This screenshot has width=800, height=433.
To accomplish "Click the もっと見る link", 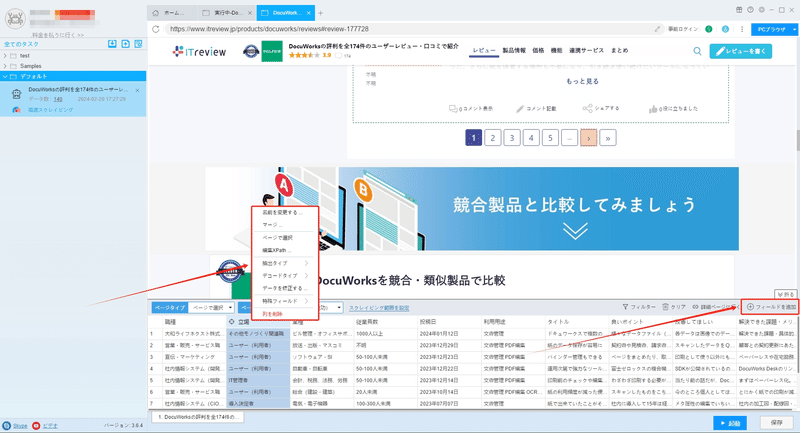I will click(x=582, y=81).
